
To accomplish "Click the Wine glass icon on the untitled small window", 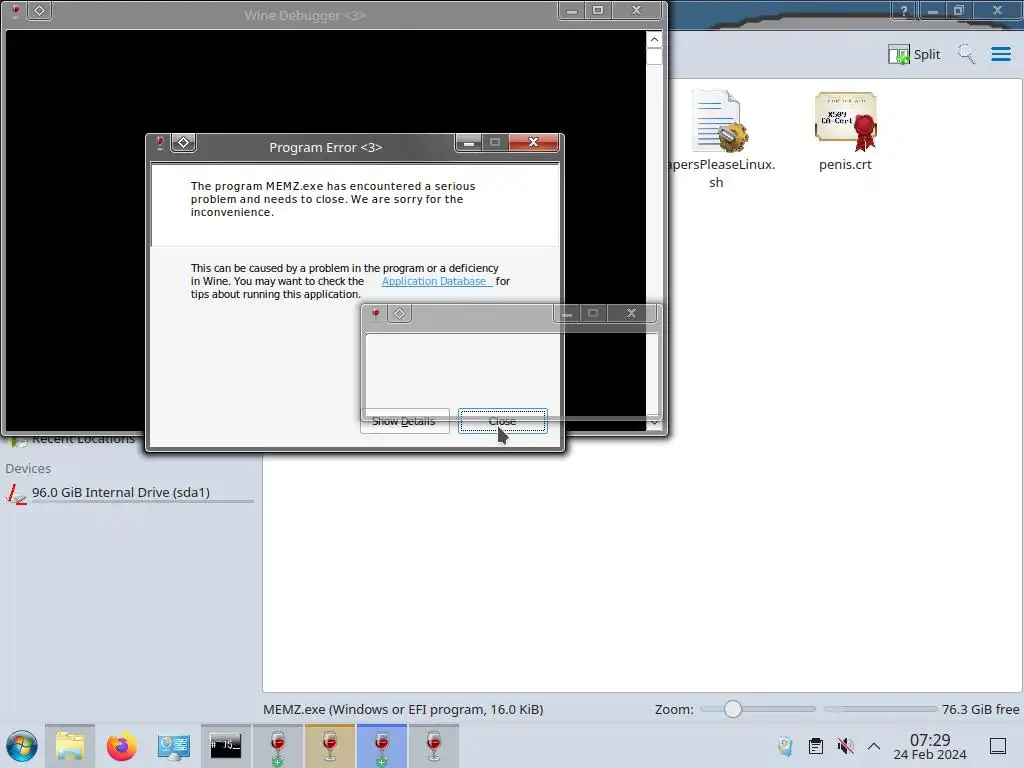I will pyautogui.click(x=376, y=314).
